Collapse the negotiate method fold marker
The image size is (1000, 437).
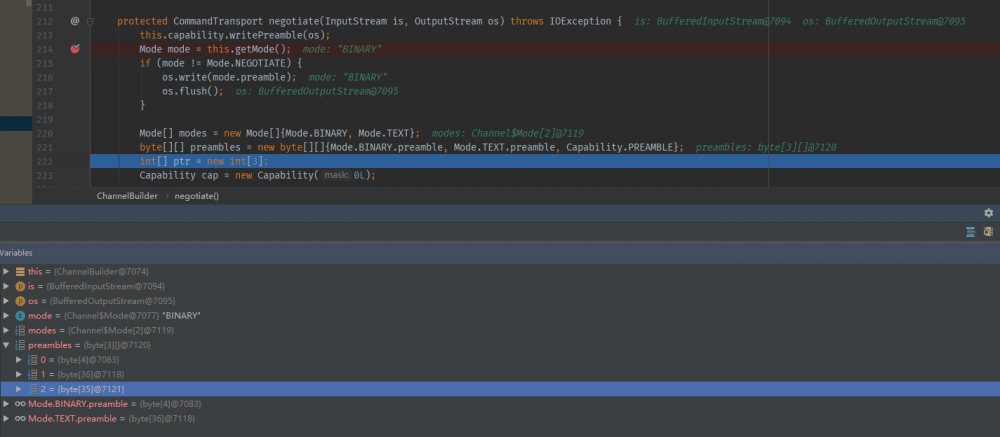point(90,20)
